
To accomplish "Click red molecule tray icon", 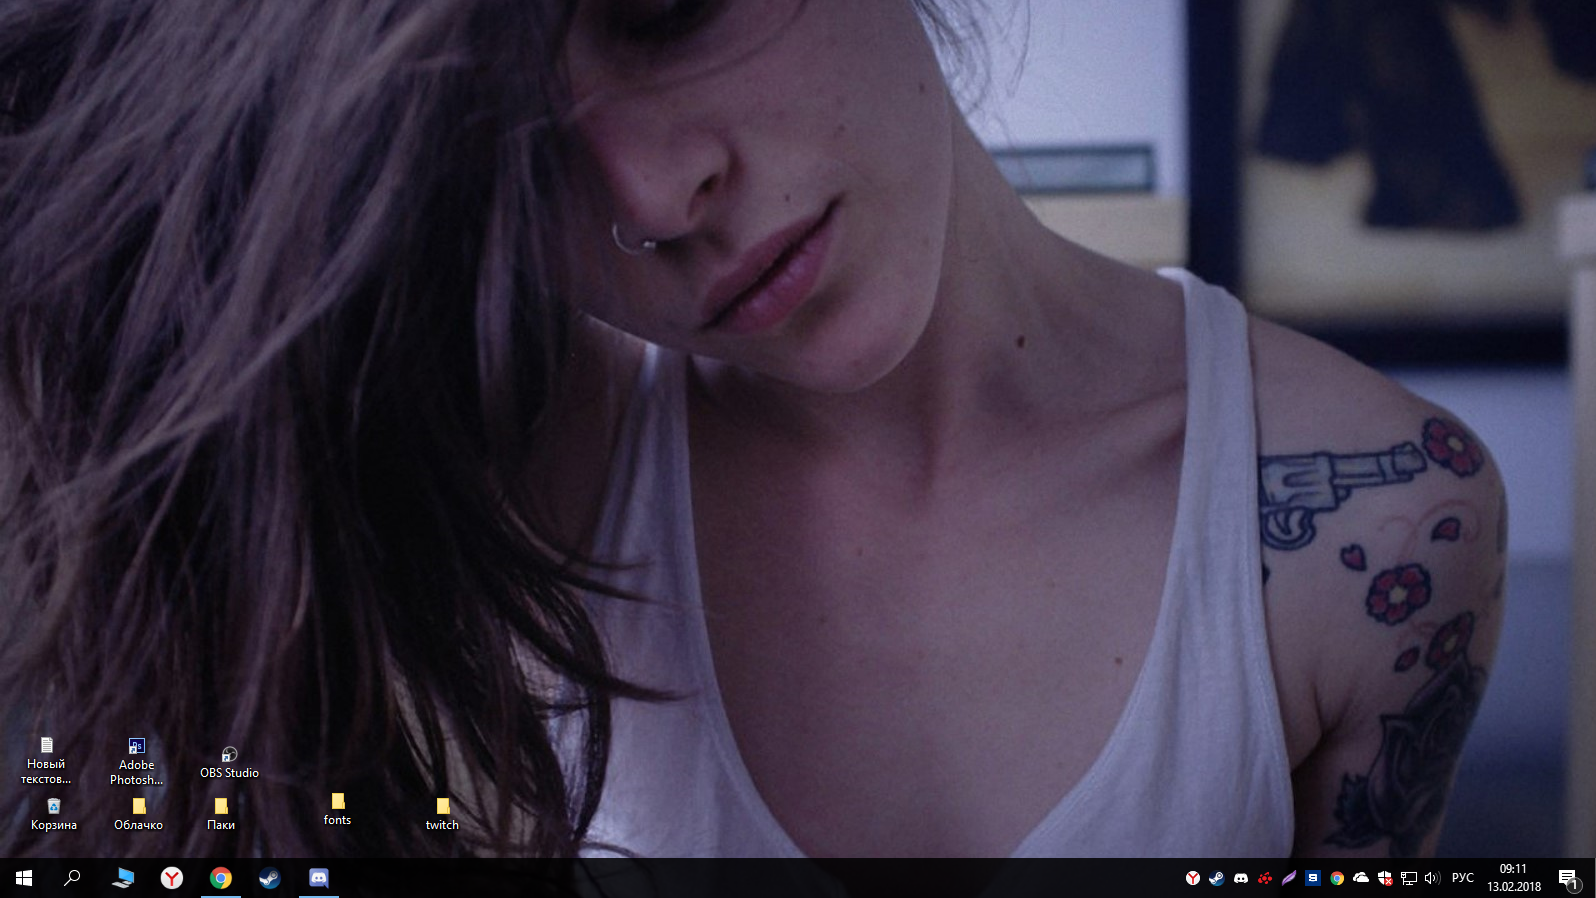I will 1265,878.
